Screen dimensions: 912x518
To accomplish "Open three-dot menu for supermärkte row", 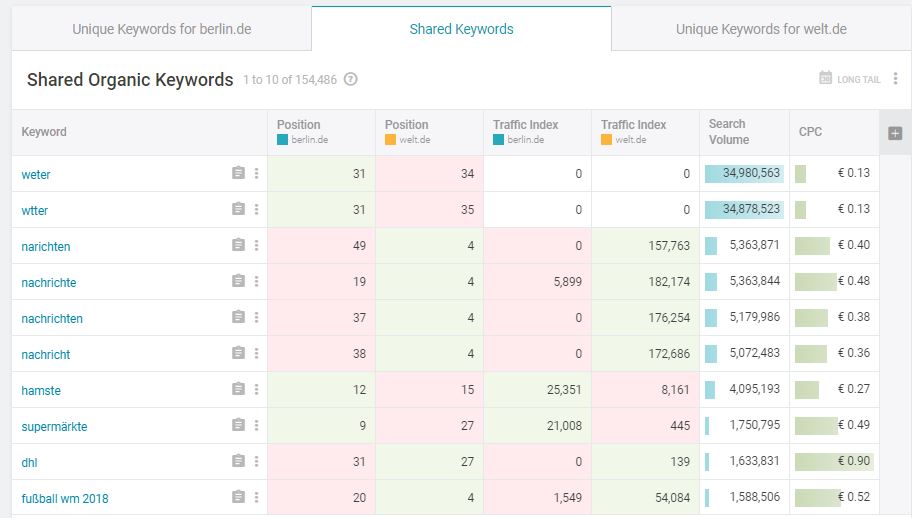I will pos(256,425).
